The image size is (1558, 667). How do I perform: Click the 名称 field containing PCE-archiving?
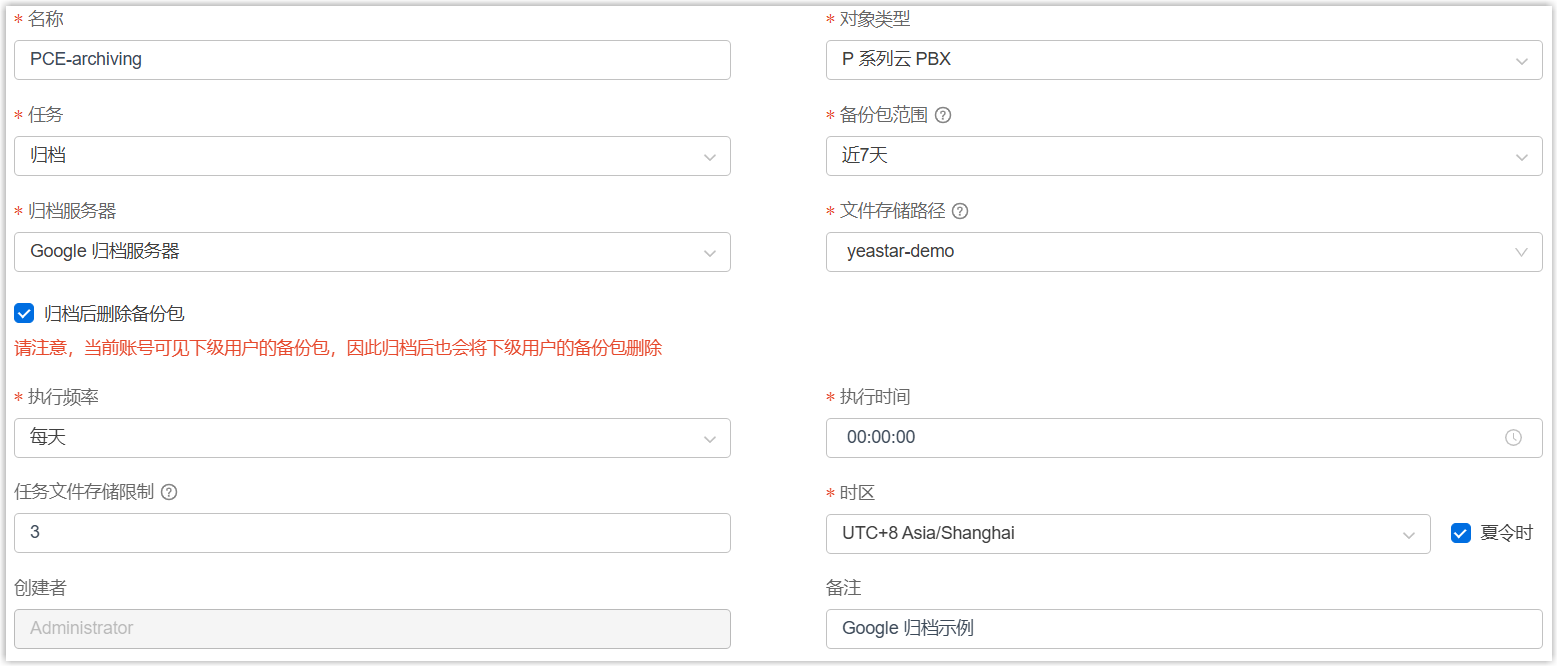(x=372, y=60)
